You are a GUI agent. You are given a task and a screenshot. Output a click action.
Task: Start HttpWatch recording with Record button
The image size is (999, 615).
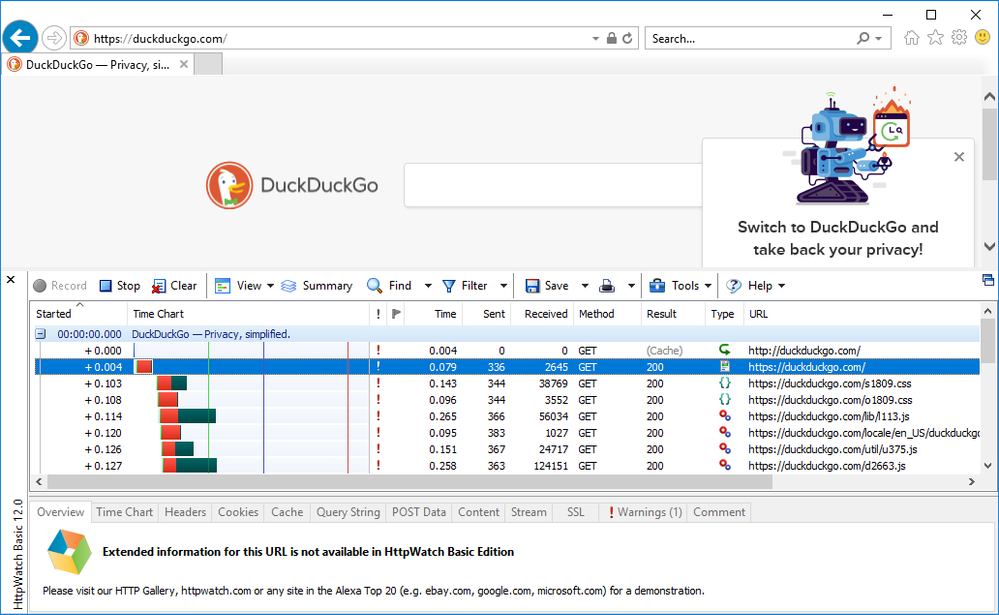pos(60,286)
